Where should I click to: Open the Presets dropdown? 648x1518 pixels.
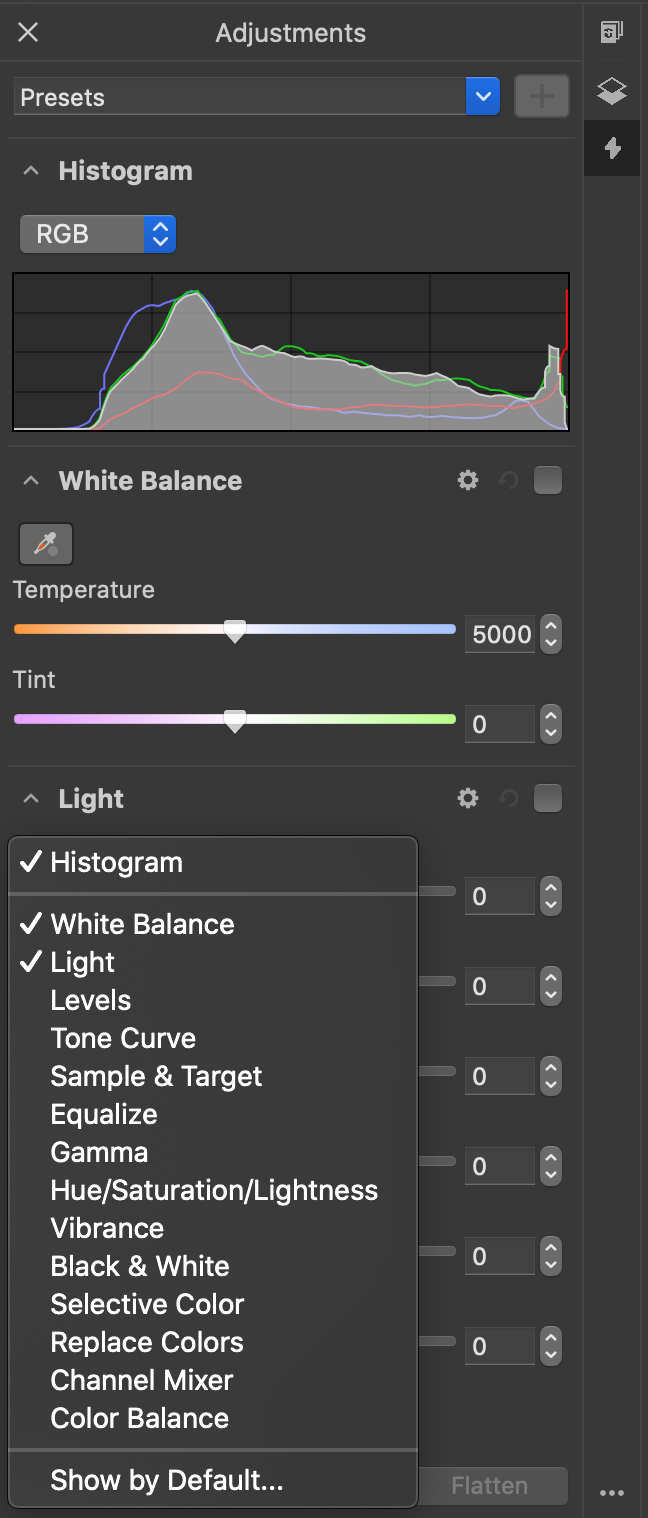point(483,97)
